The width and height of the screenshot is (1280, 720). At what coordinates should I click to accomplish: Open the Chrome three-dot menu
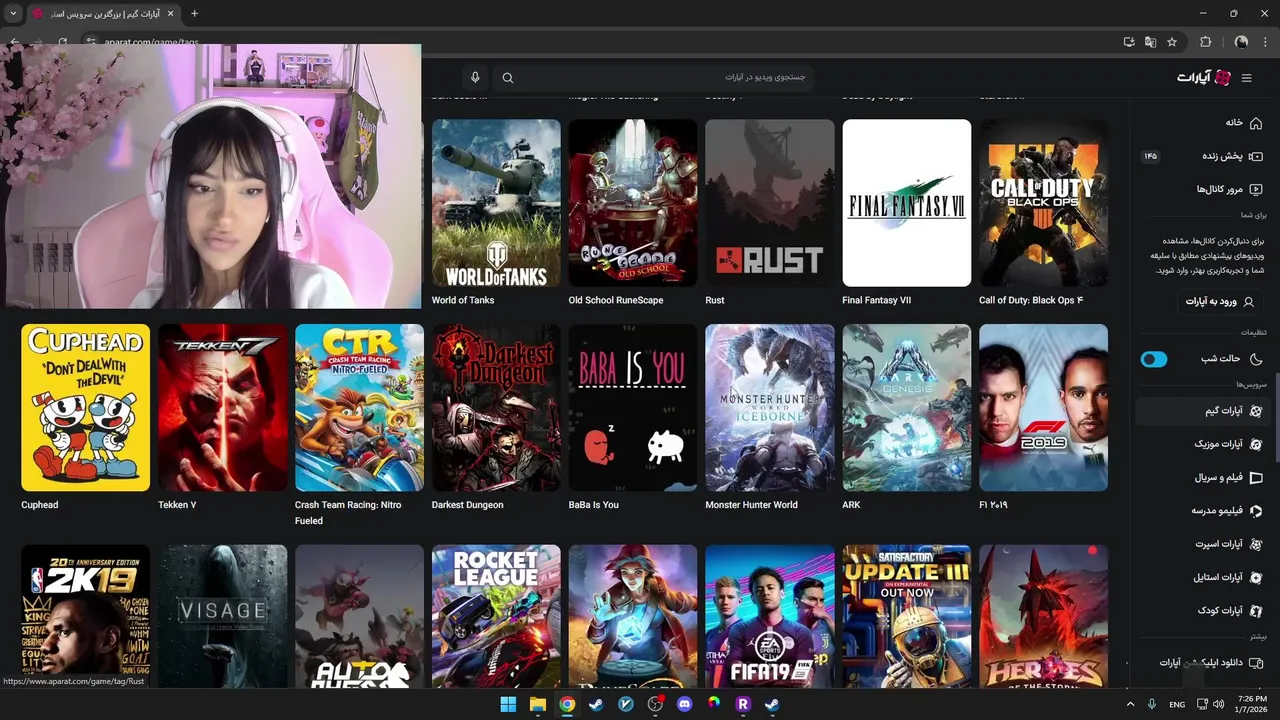coord(1266,42)
